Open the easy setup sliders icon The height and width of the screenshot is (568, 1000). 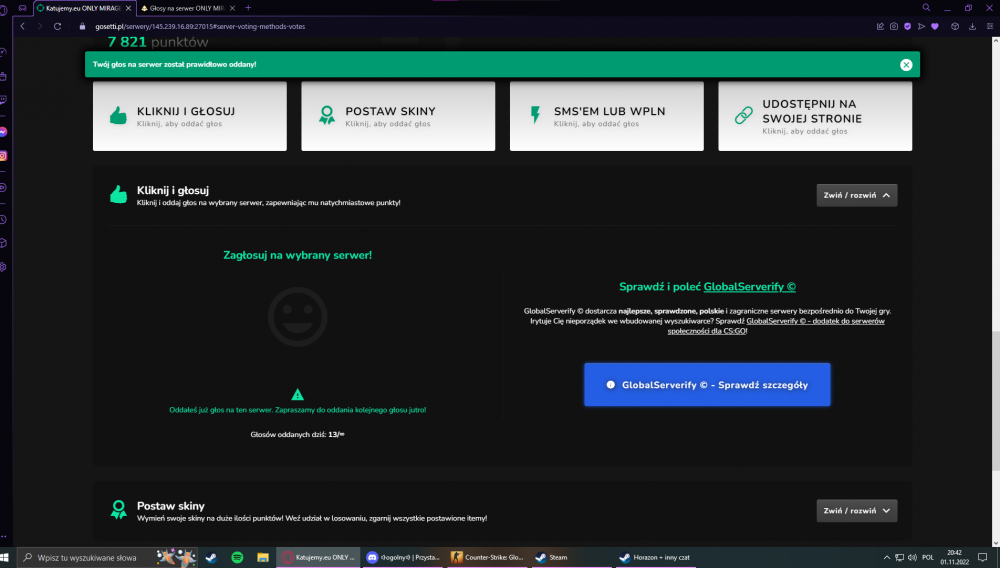click(x=990, y=26)
